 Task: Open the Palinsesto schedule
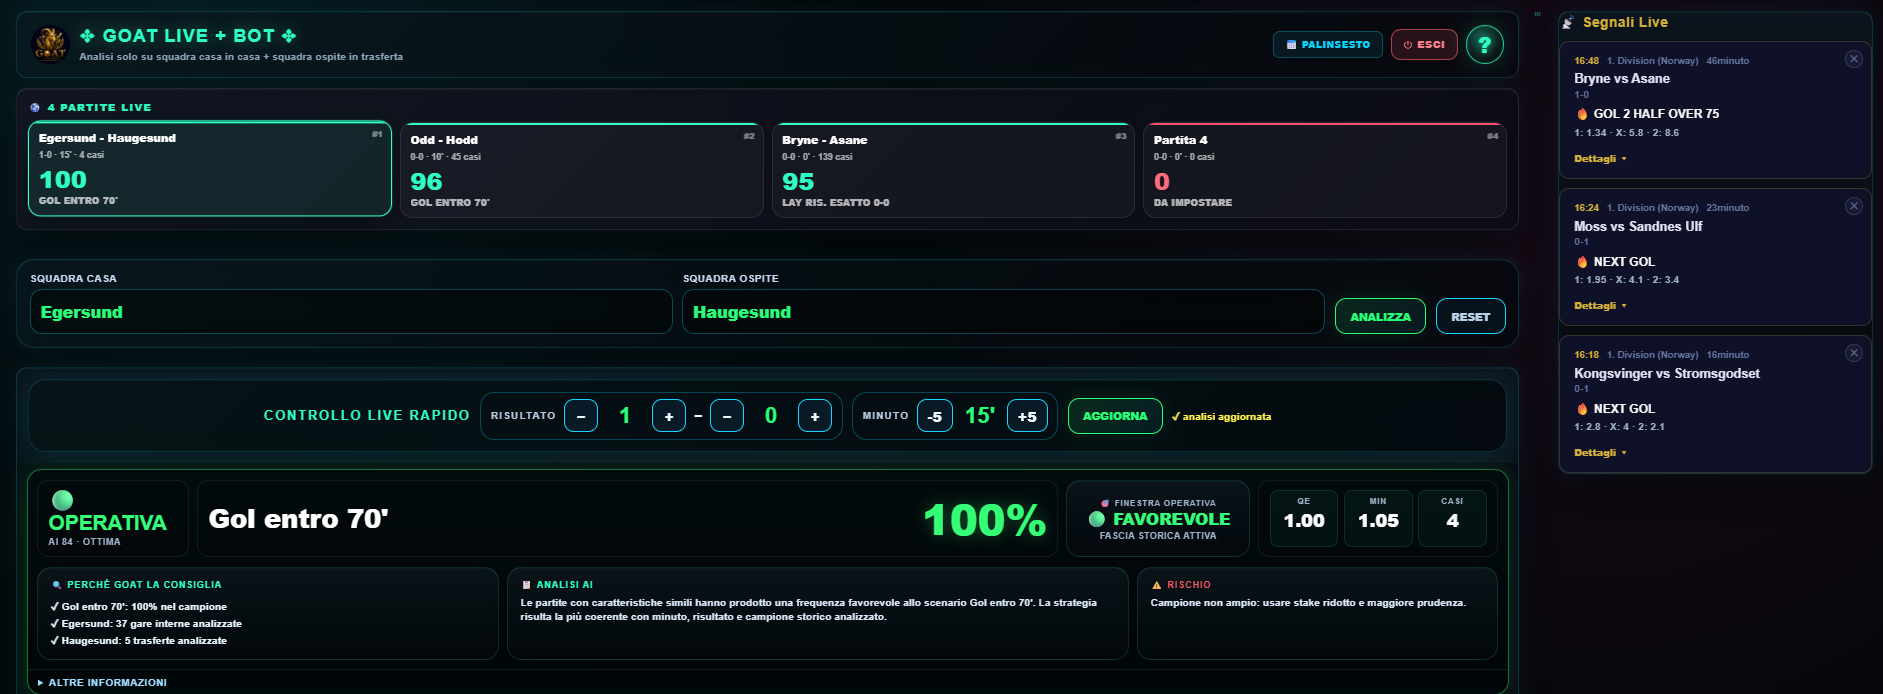tap(1328, 45)
